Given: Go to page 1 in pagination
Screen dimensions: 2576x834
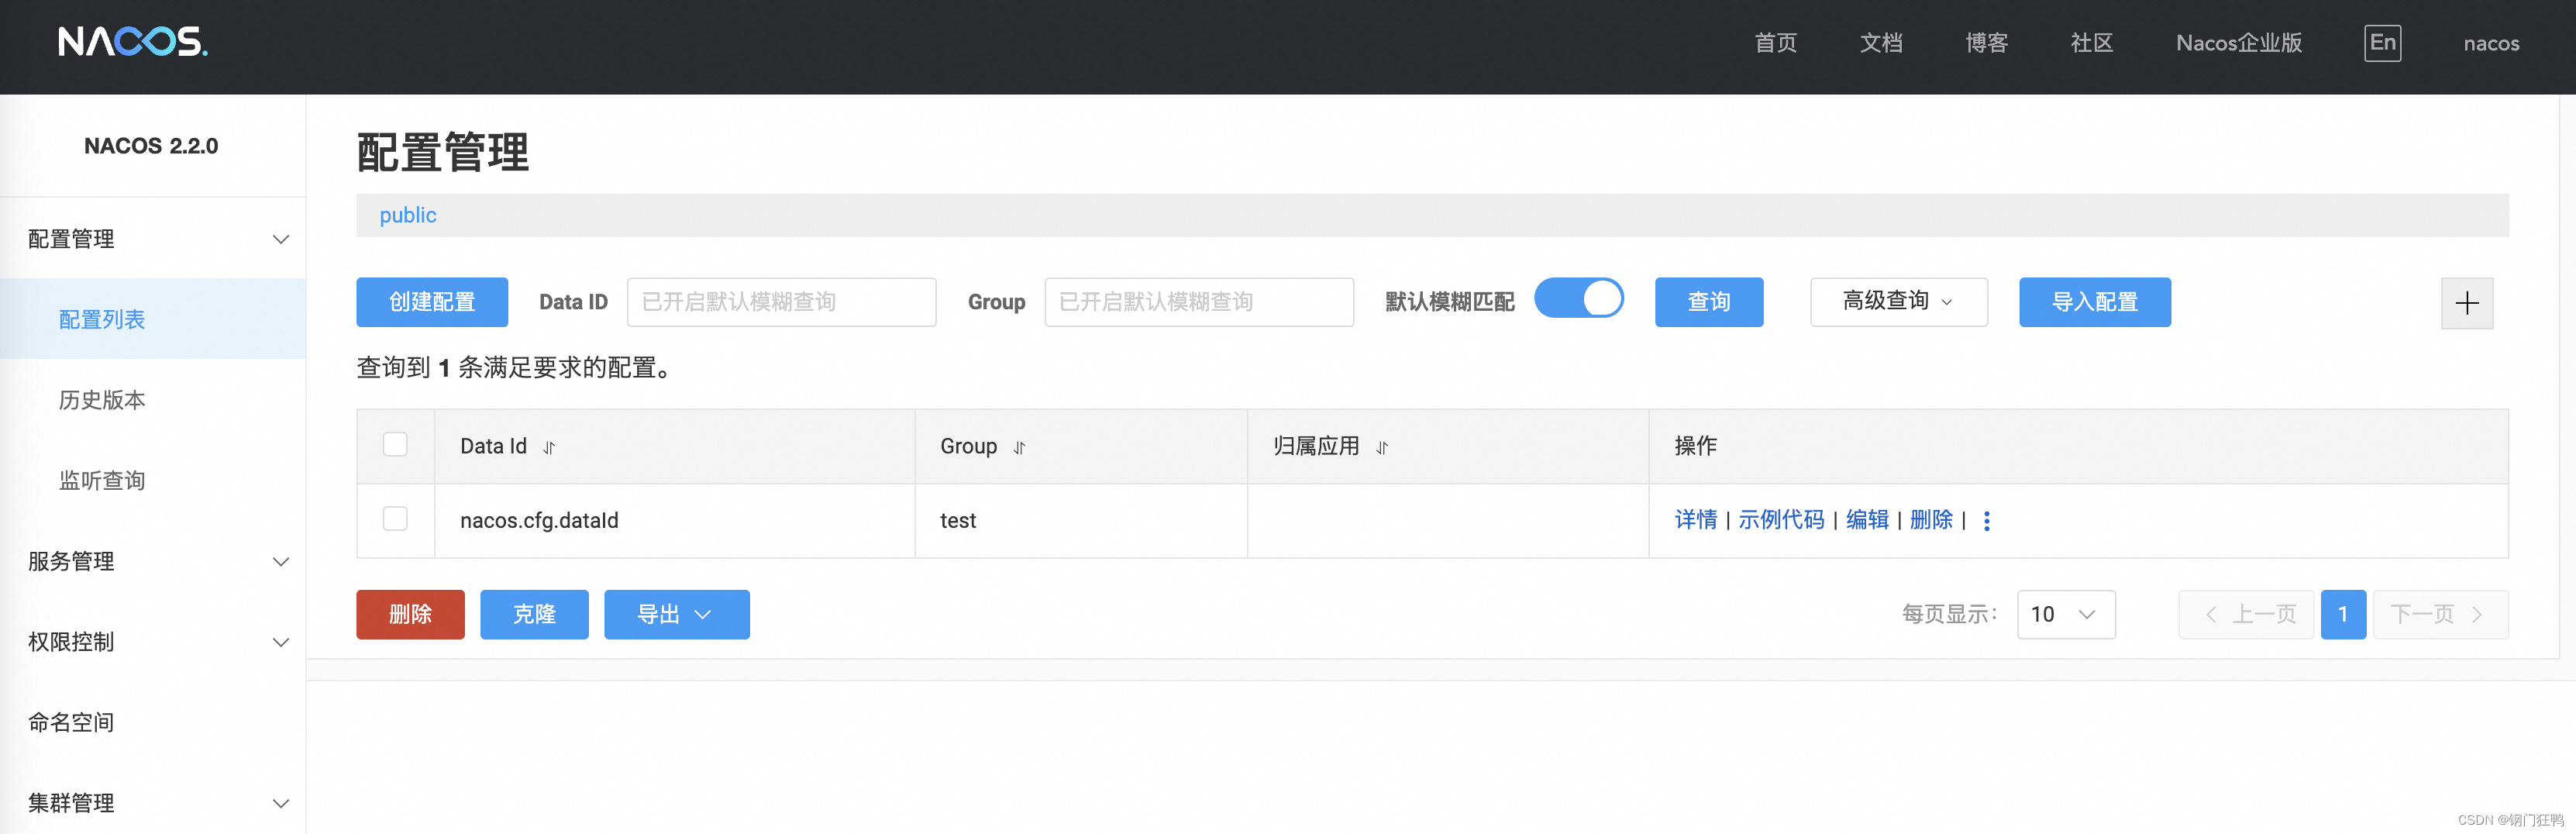Looking at the screenshot, I should coord(2342,614).
